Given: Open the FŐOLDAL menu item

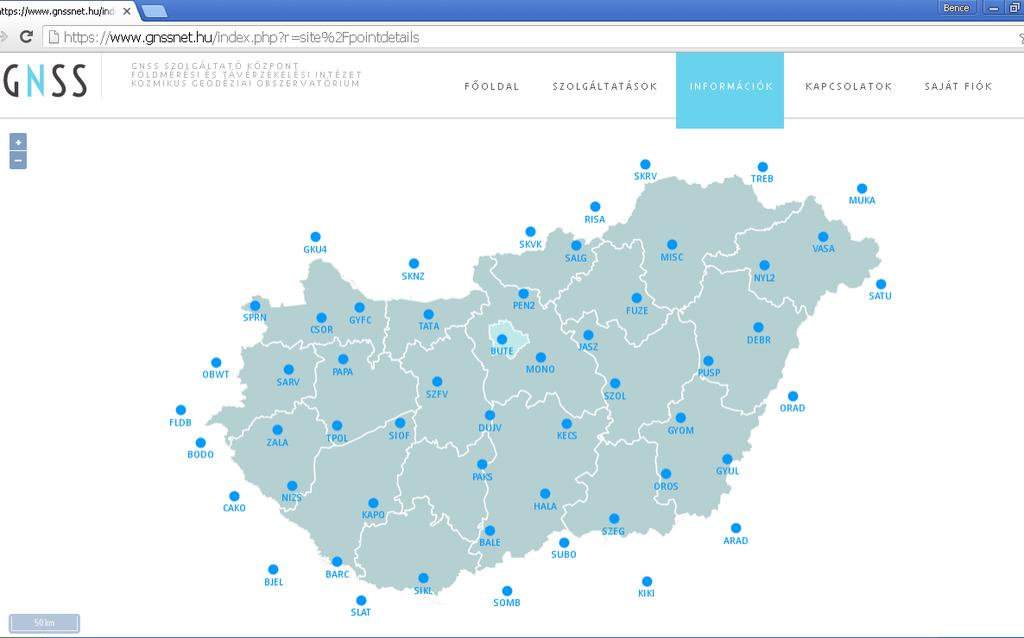Looking at the screenshot, I should (x=492, y=86).
